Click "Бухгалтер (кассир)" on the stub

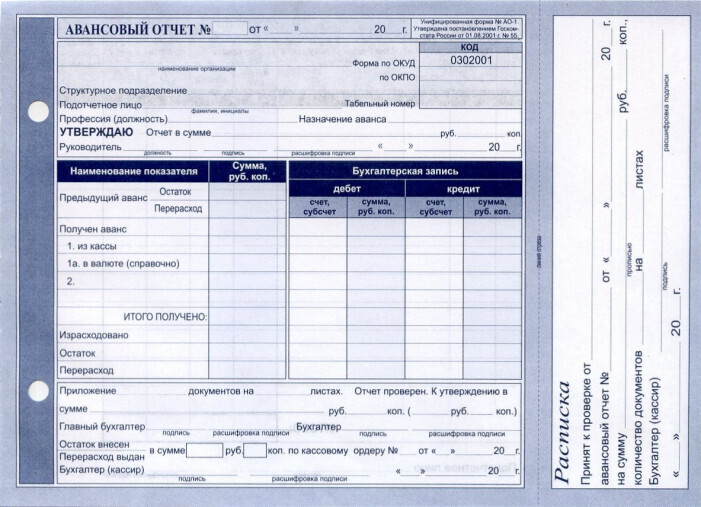pos(654,431)
